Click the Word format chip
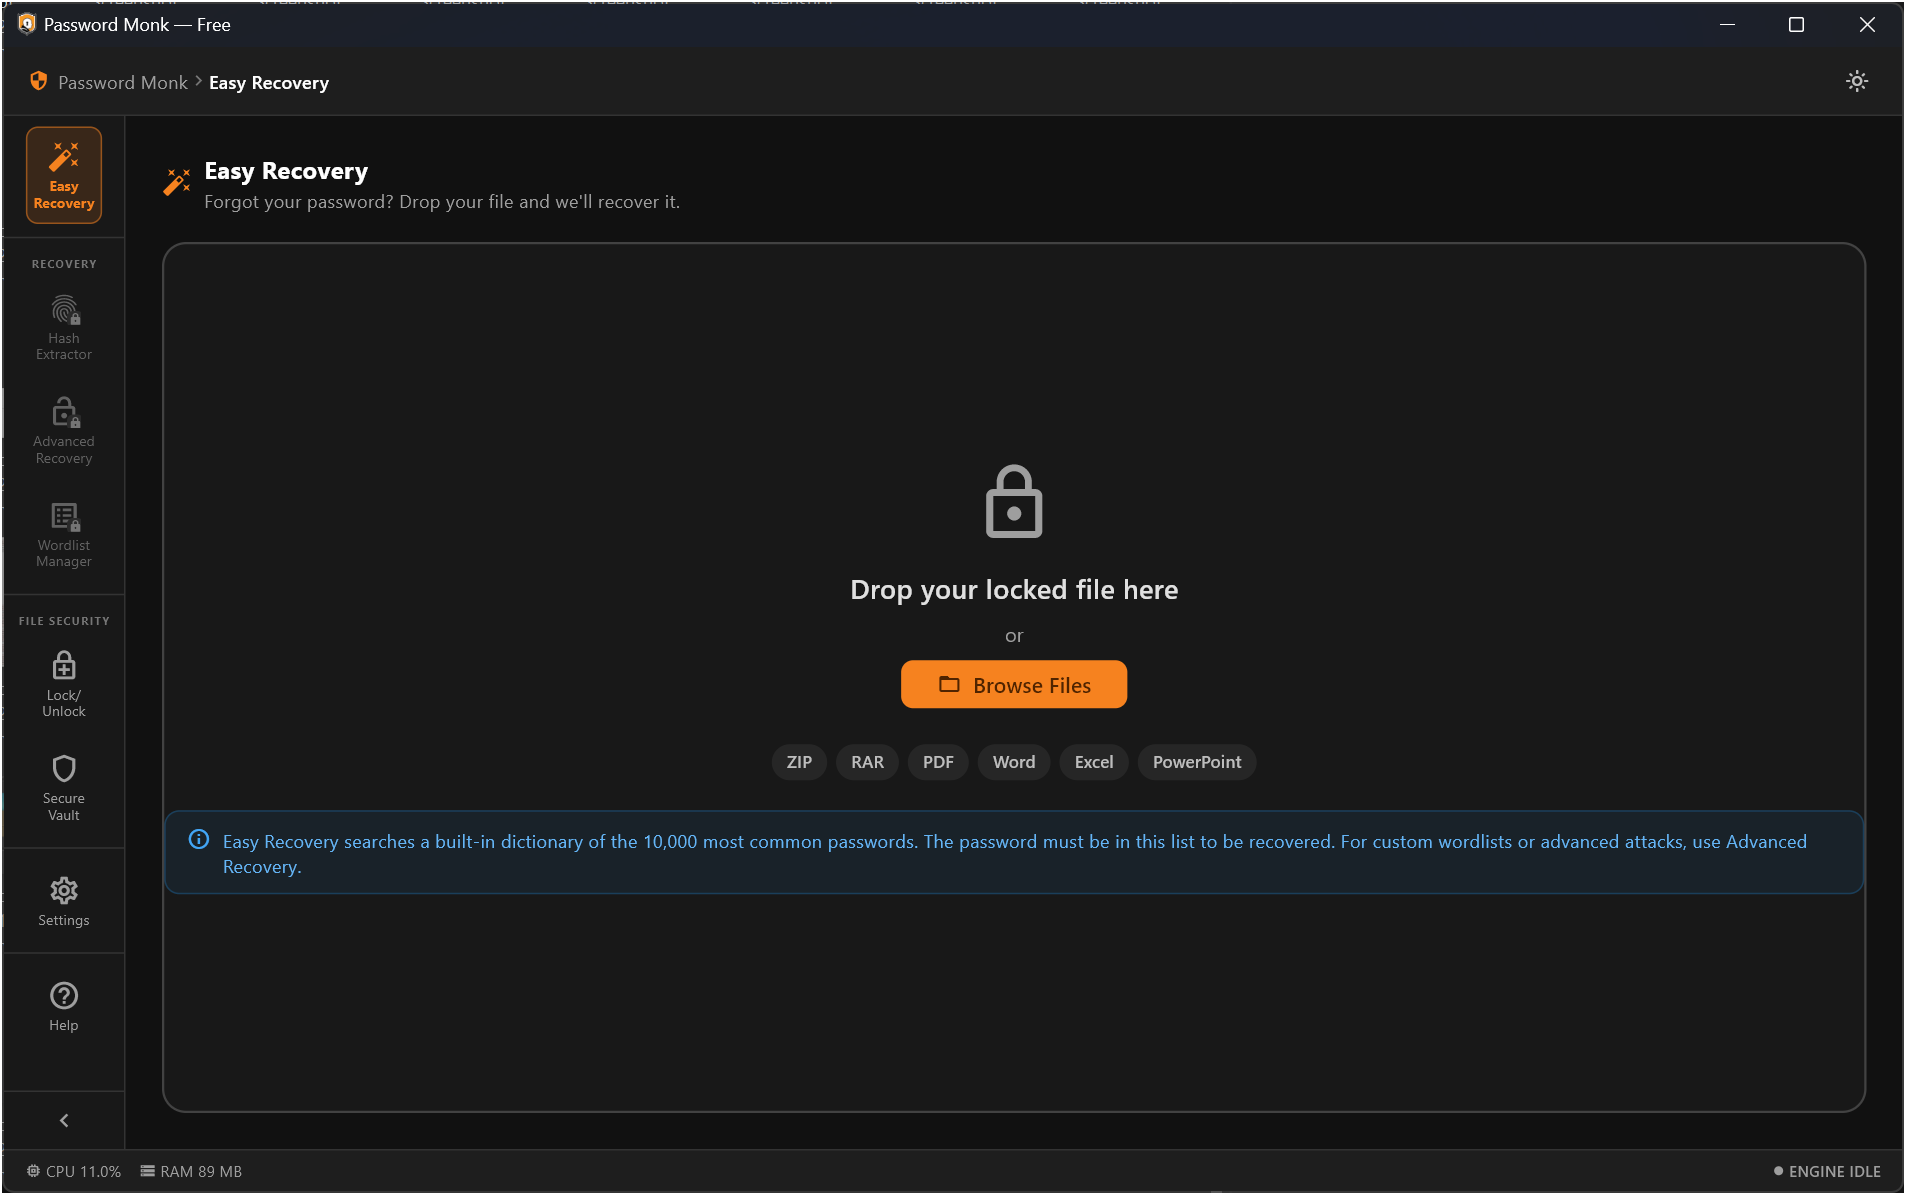Viewport: 1906px width, 1195px height. [1014, 762]
